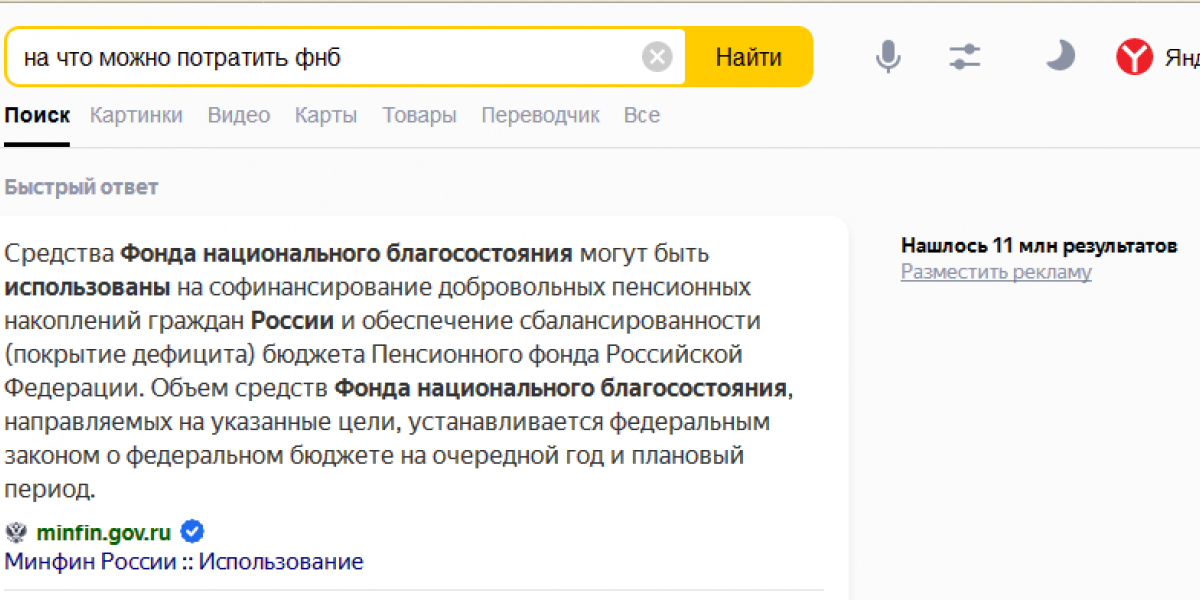The width and height of the screenshot is (1200, 600).
Task: Open the Разместить рекламу link
Action: click(x=995, y=271)
